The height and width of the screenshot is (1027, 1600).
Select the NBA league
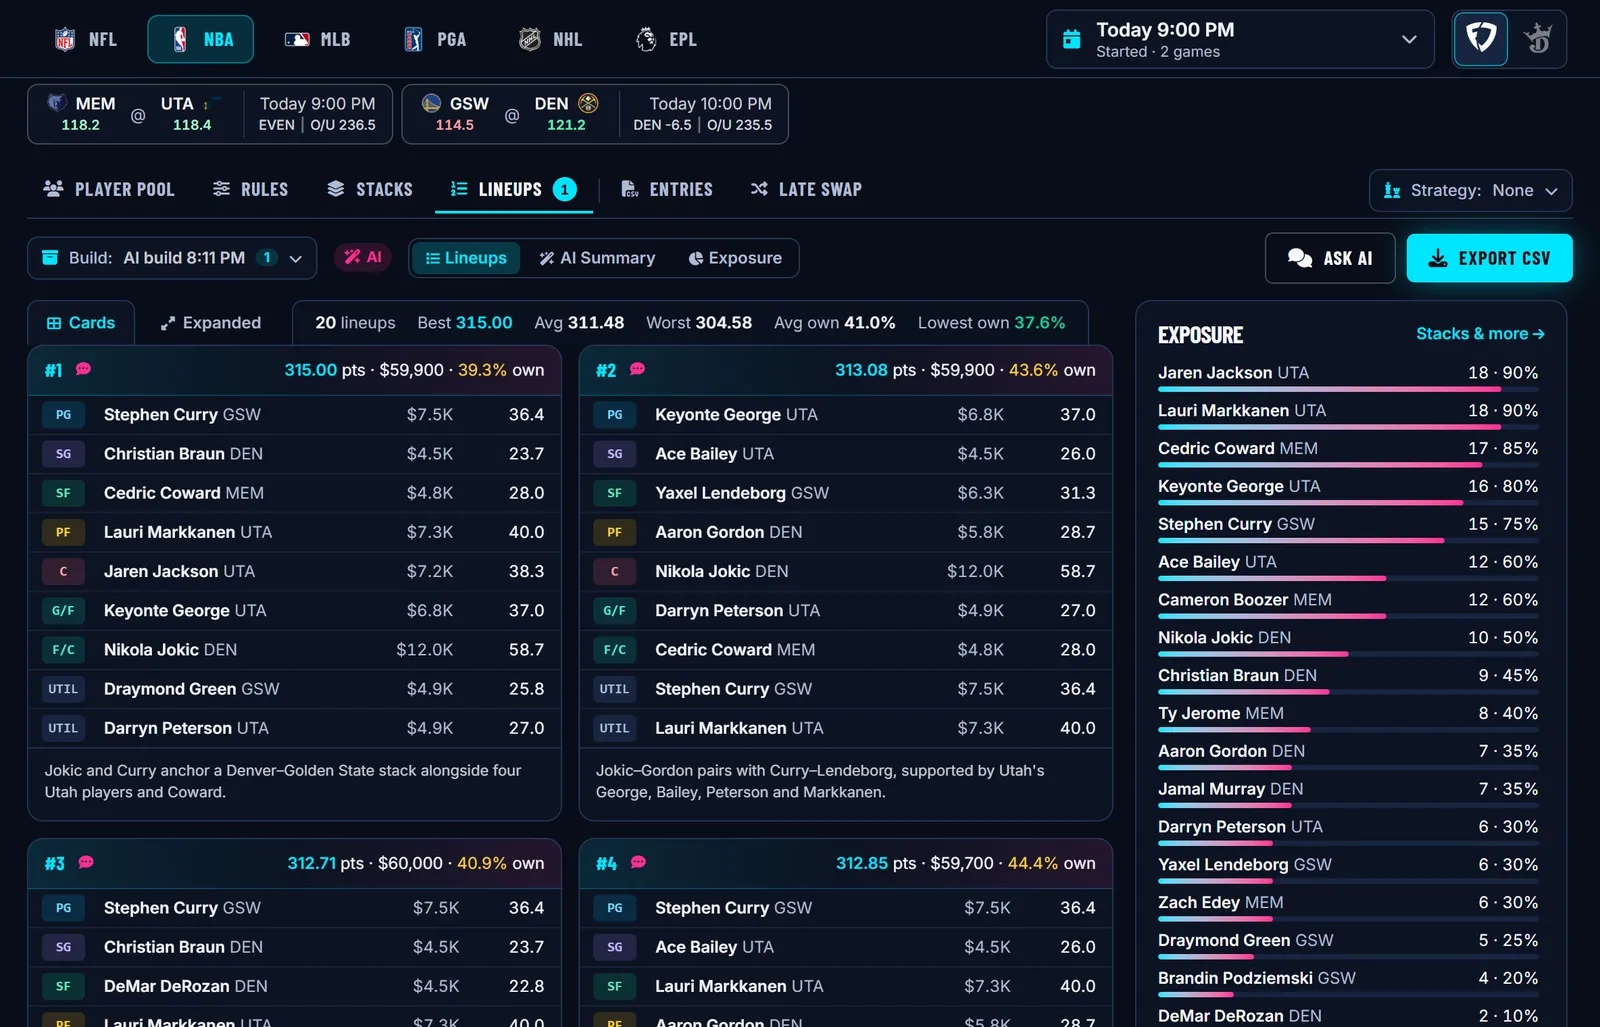pyautogui.click(x=201, y=40)
